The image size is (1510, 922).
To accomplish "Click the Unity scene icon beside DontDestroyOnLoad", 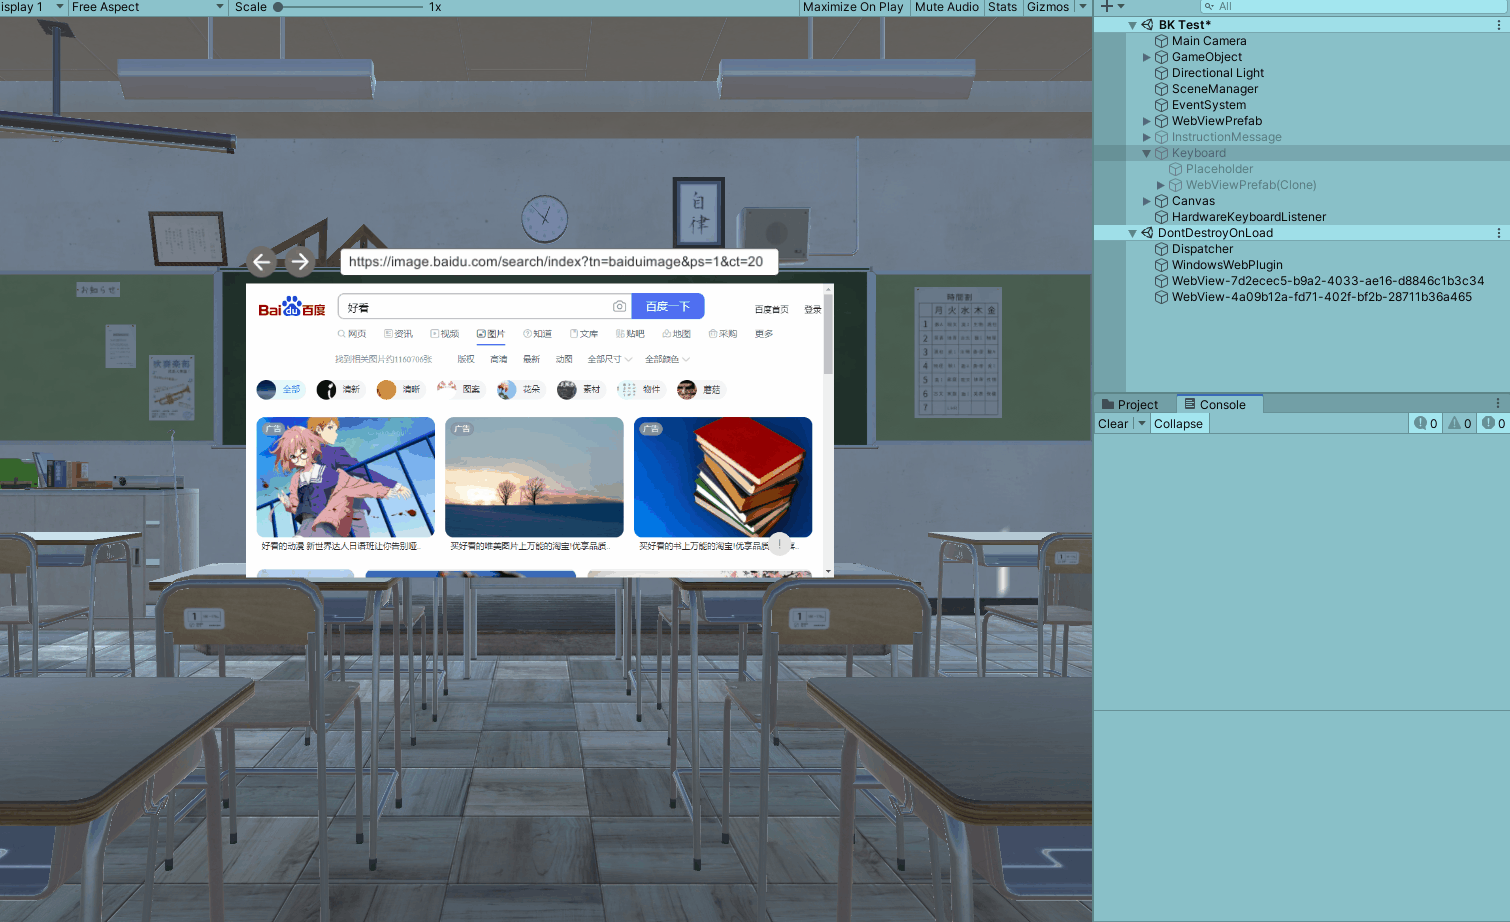I will 1147,233.
